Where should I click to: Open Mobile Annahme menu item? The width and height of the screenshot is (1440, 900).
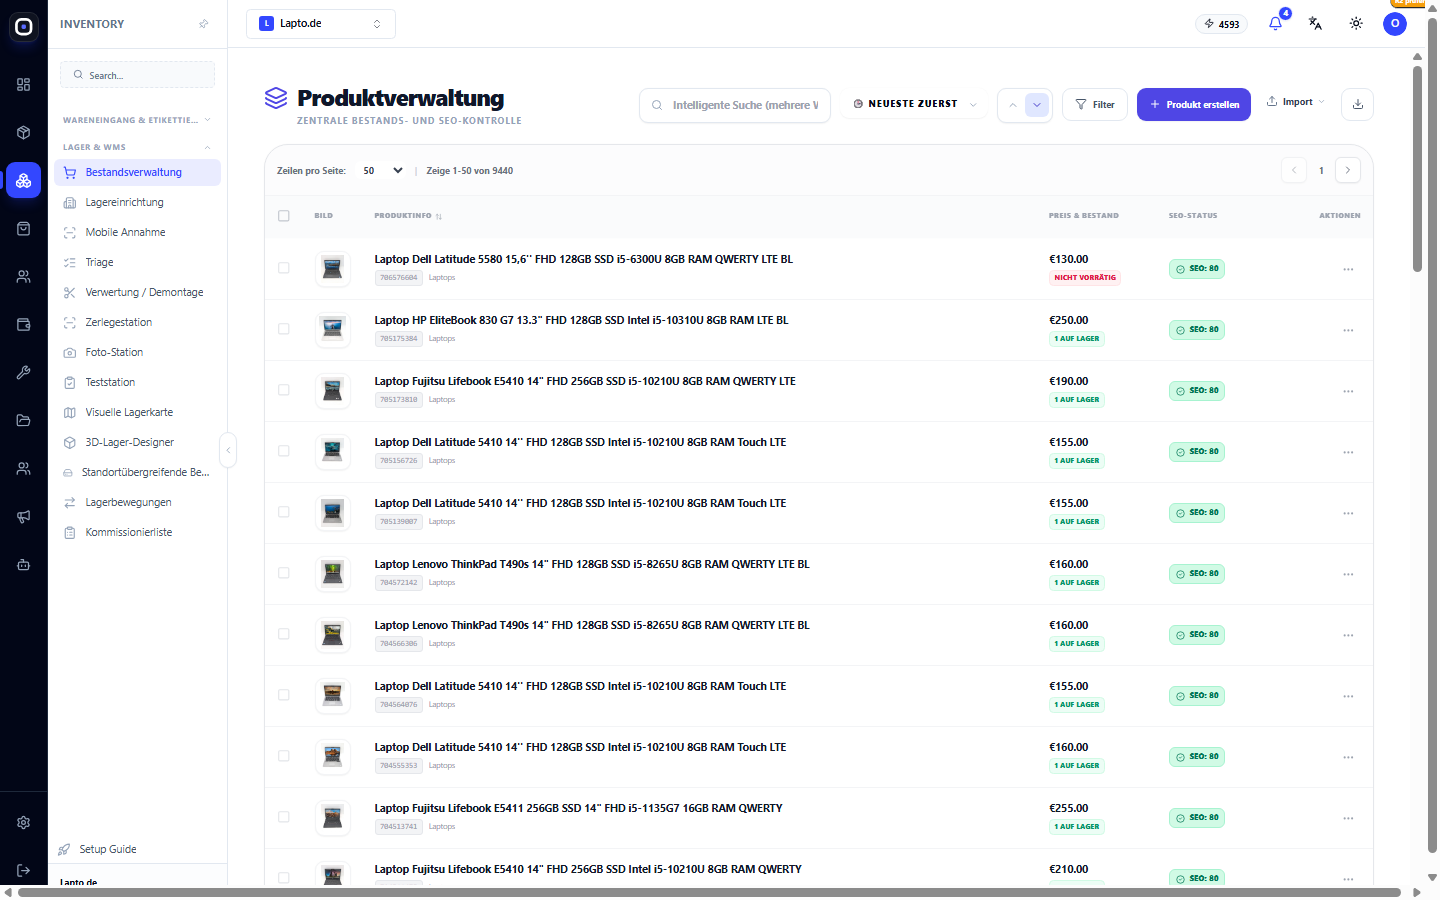(x=137, y=232)
